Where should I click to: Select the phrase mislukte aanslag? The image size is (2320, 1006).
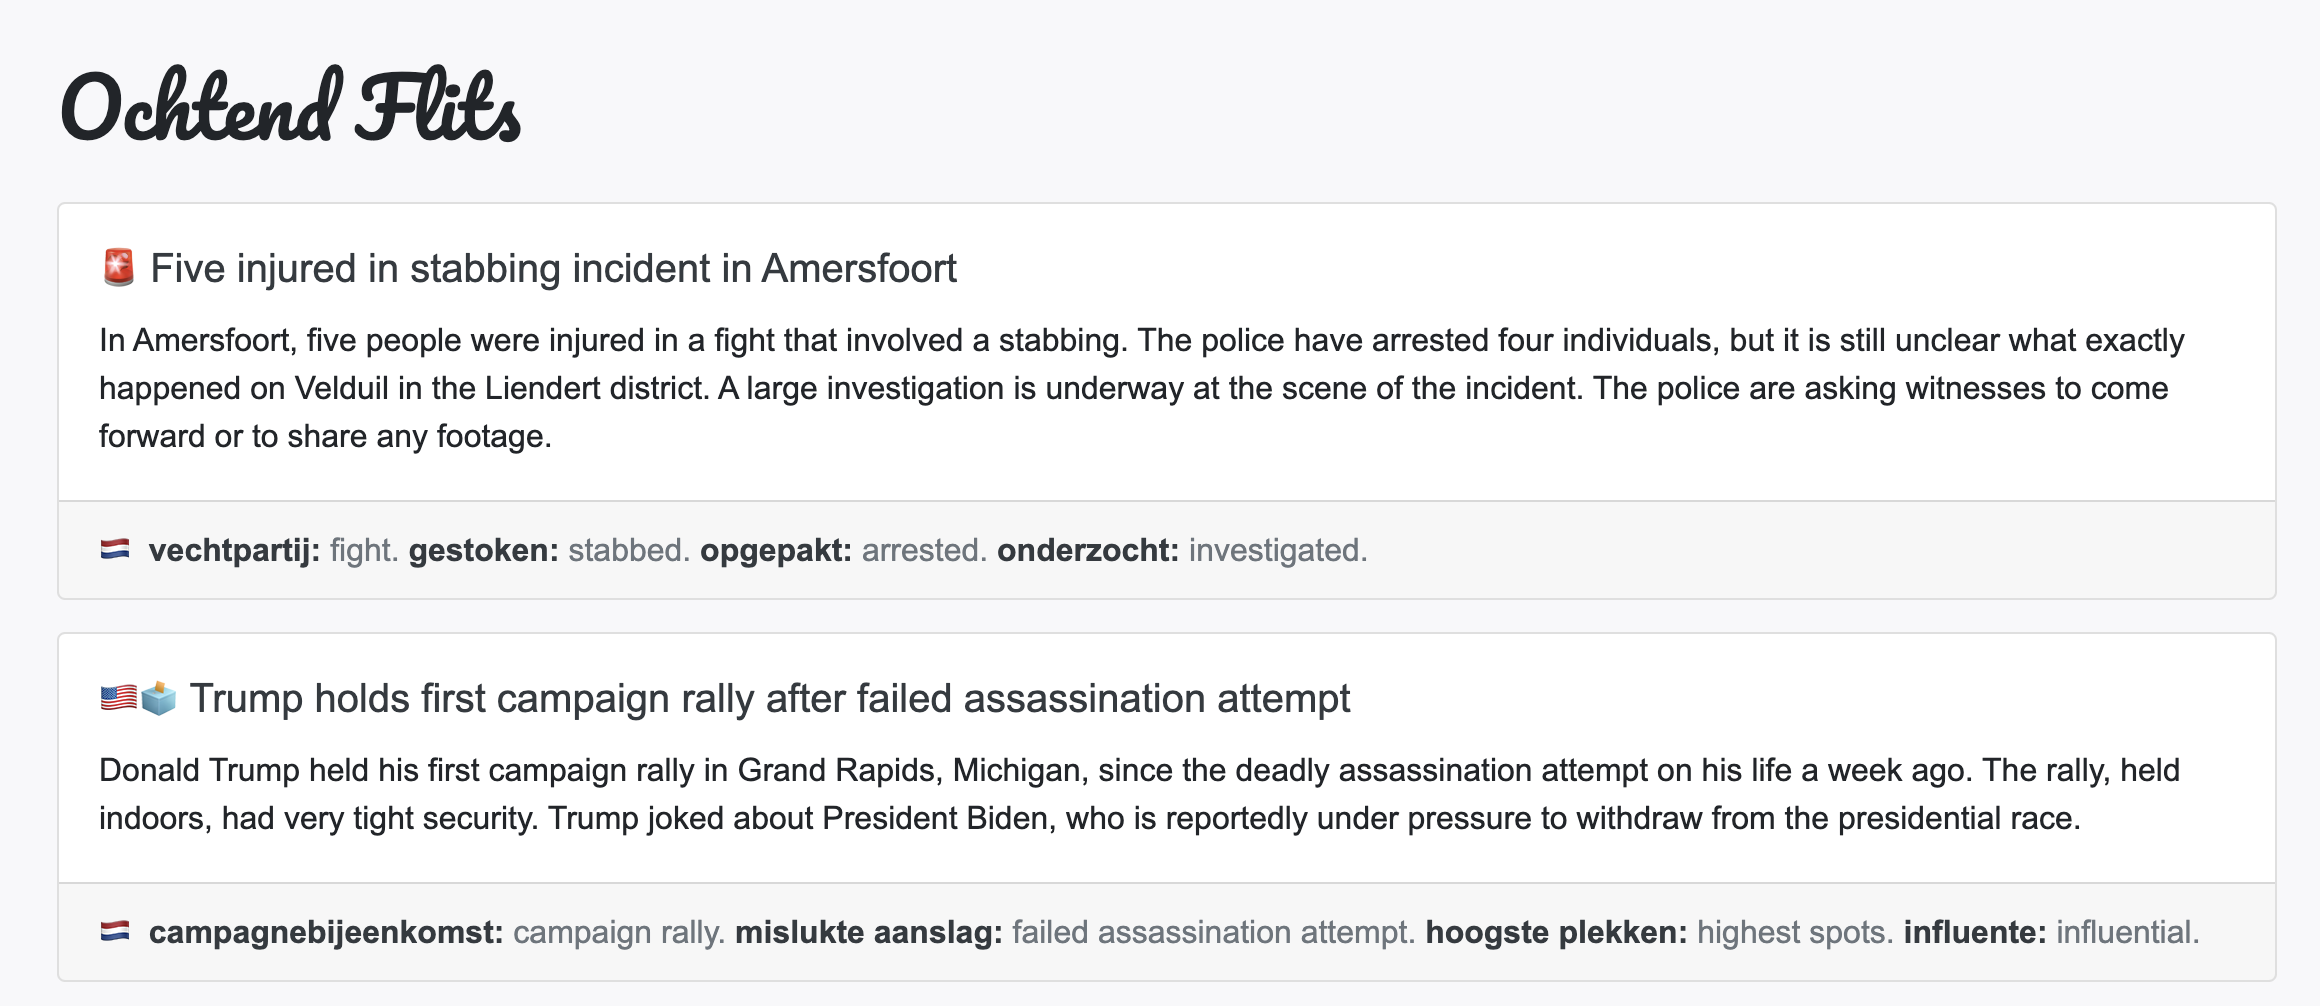(x=868, y=932)
